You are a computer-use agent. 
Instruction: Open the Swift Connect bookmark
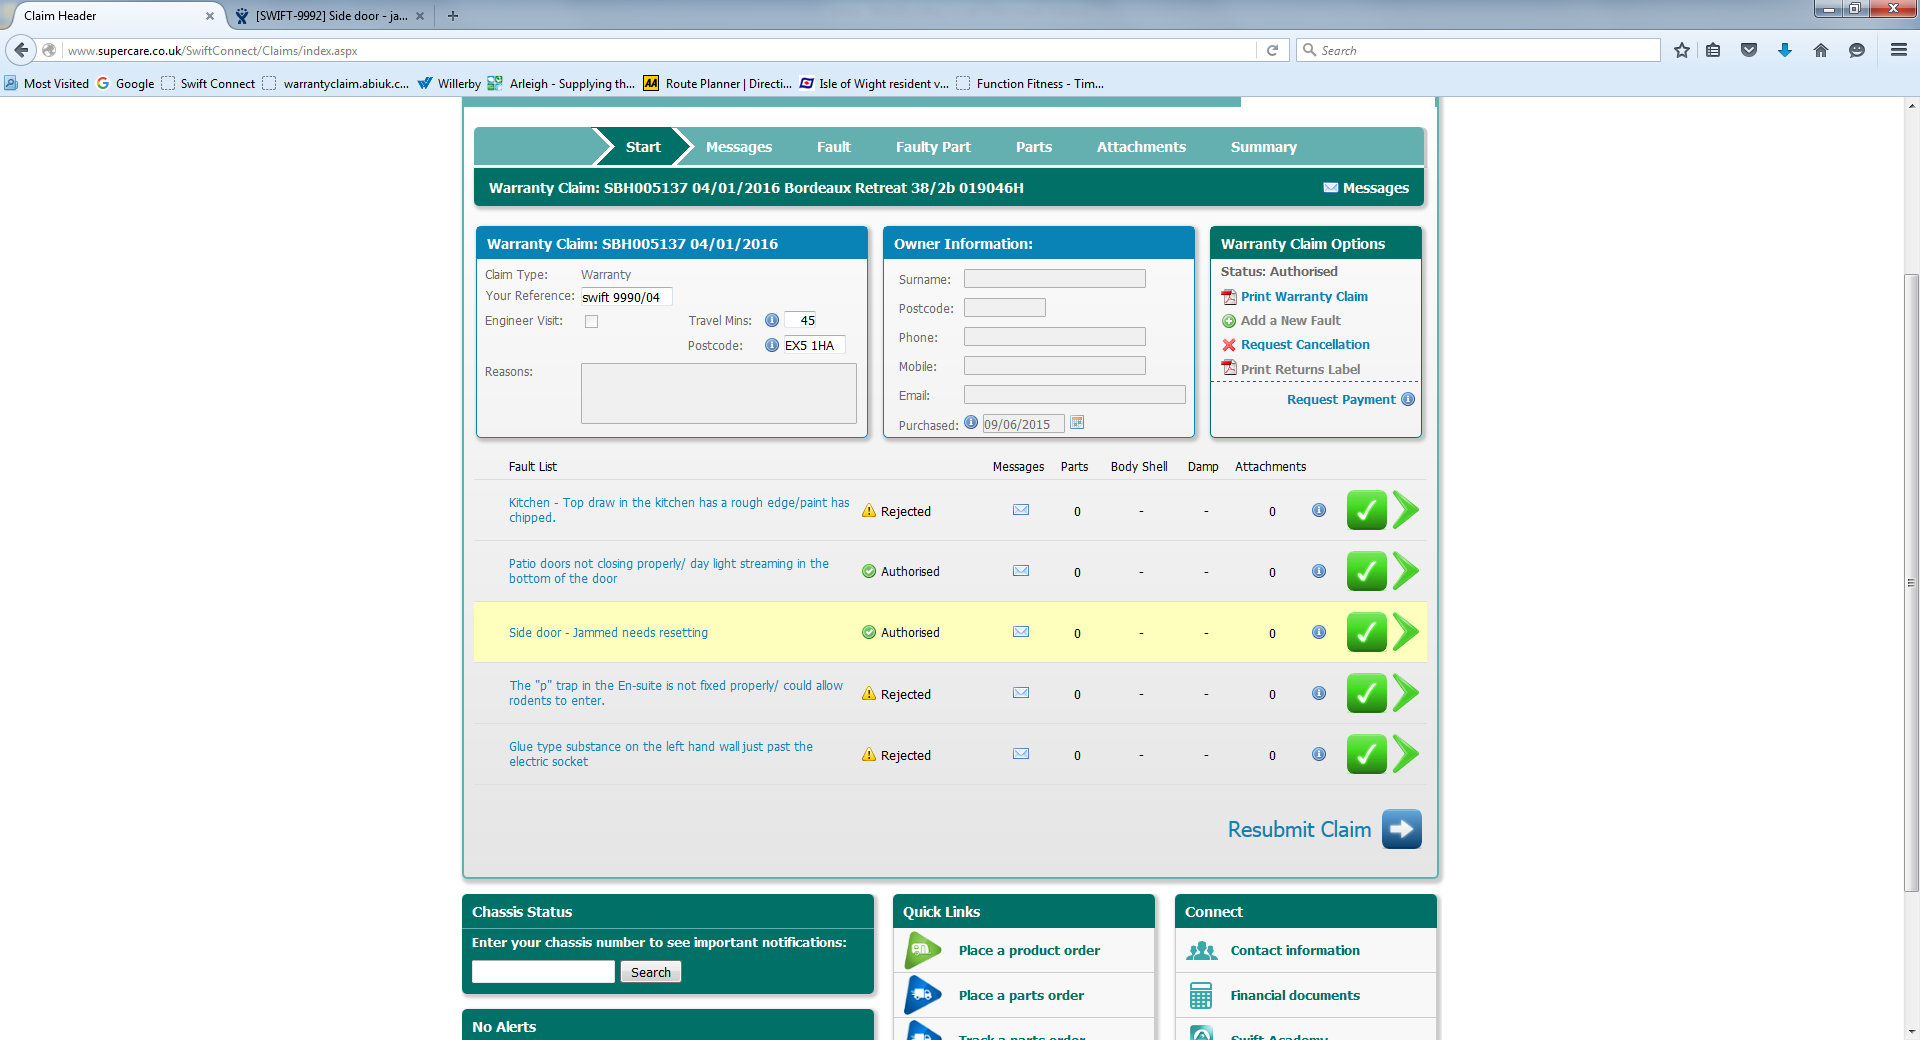pos(208,84)
